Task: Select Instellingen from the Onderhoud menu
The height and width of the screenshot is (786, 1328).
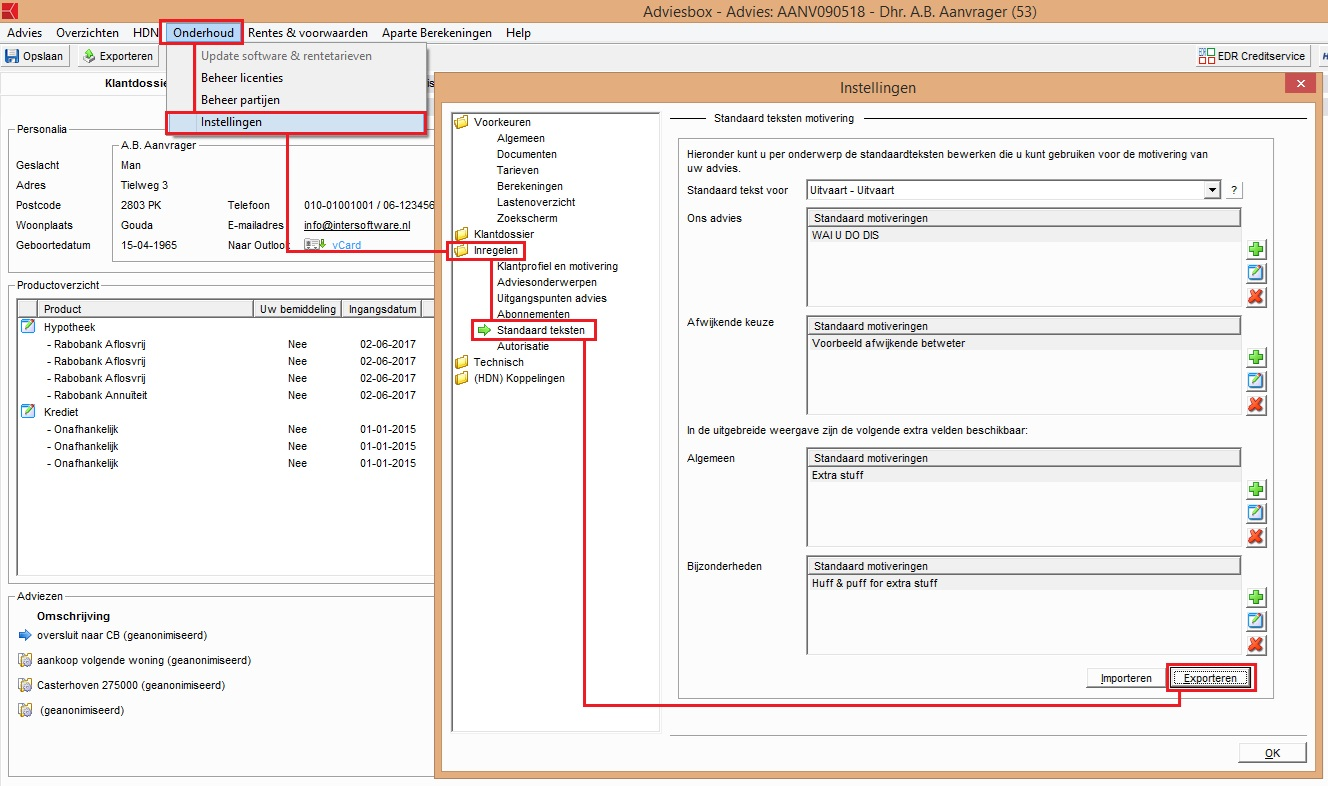Action: tap(231, 122)
